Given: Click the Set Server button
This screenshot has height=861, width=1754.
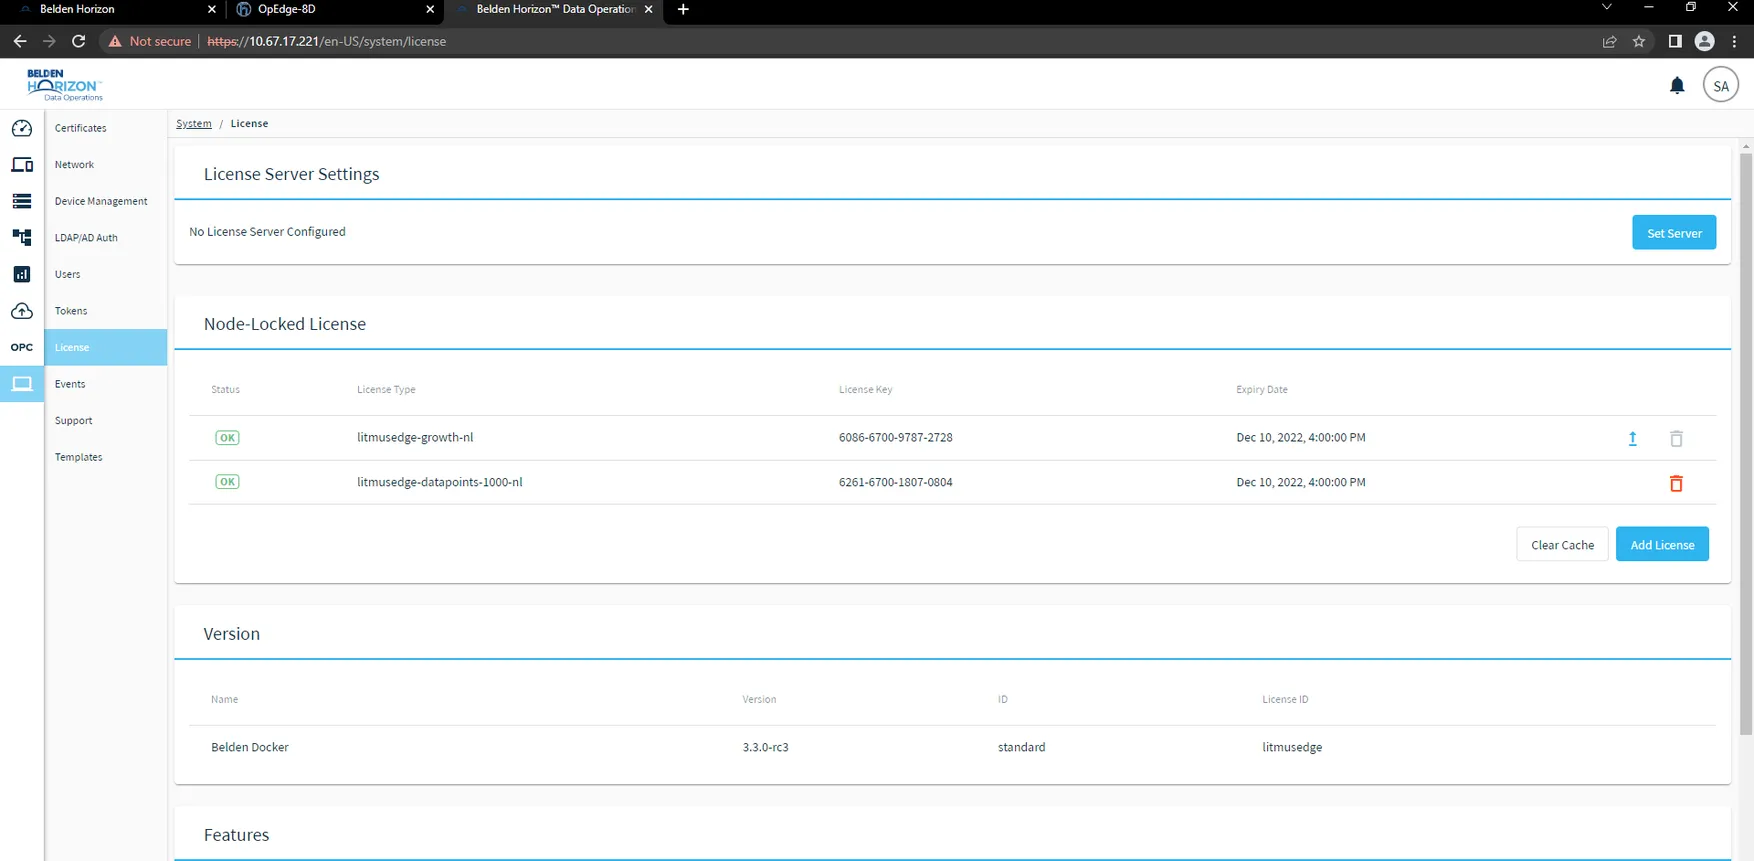Looking at the screenshot, I should [x=1674, y=233].
